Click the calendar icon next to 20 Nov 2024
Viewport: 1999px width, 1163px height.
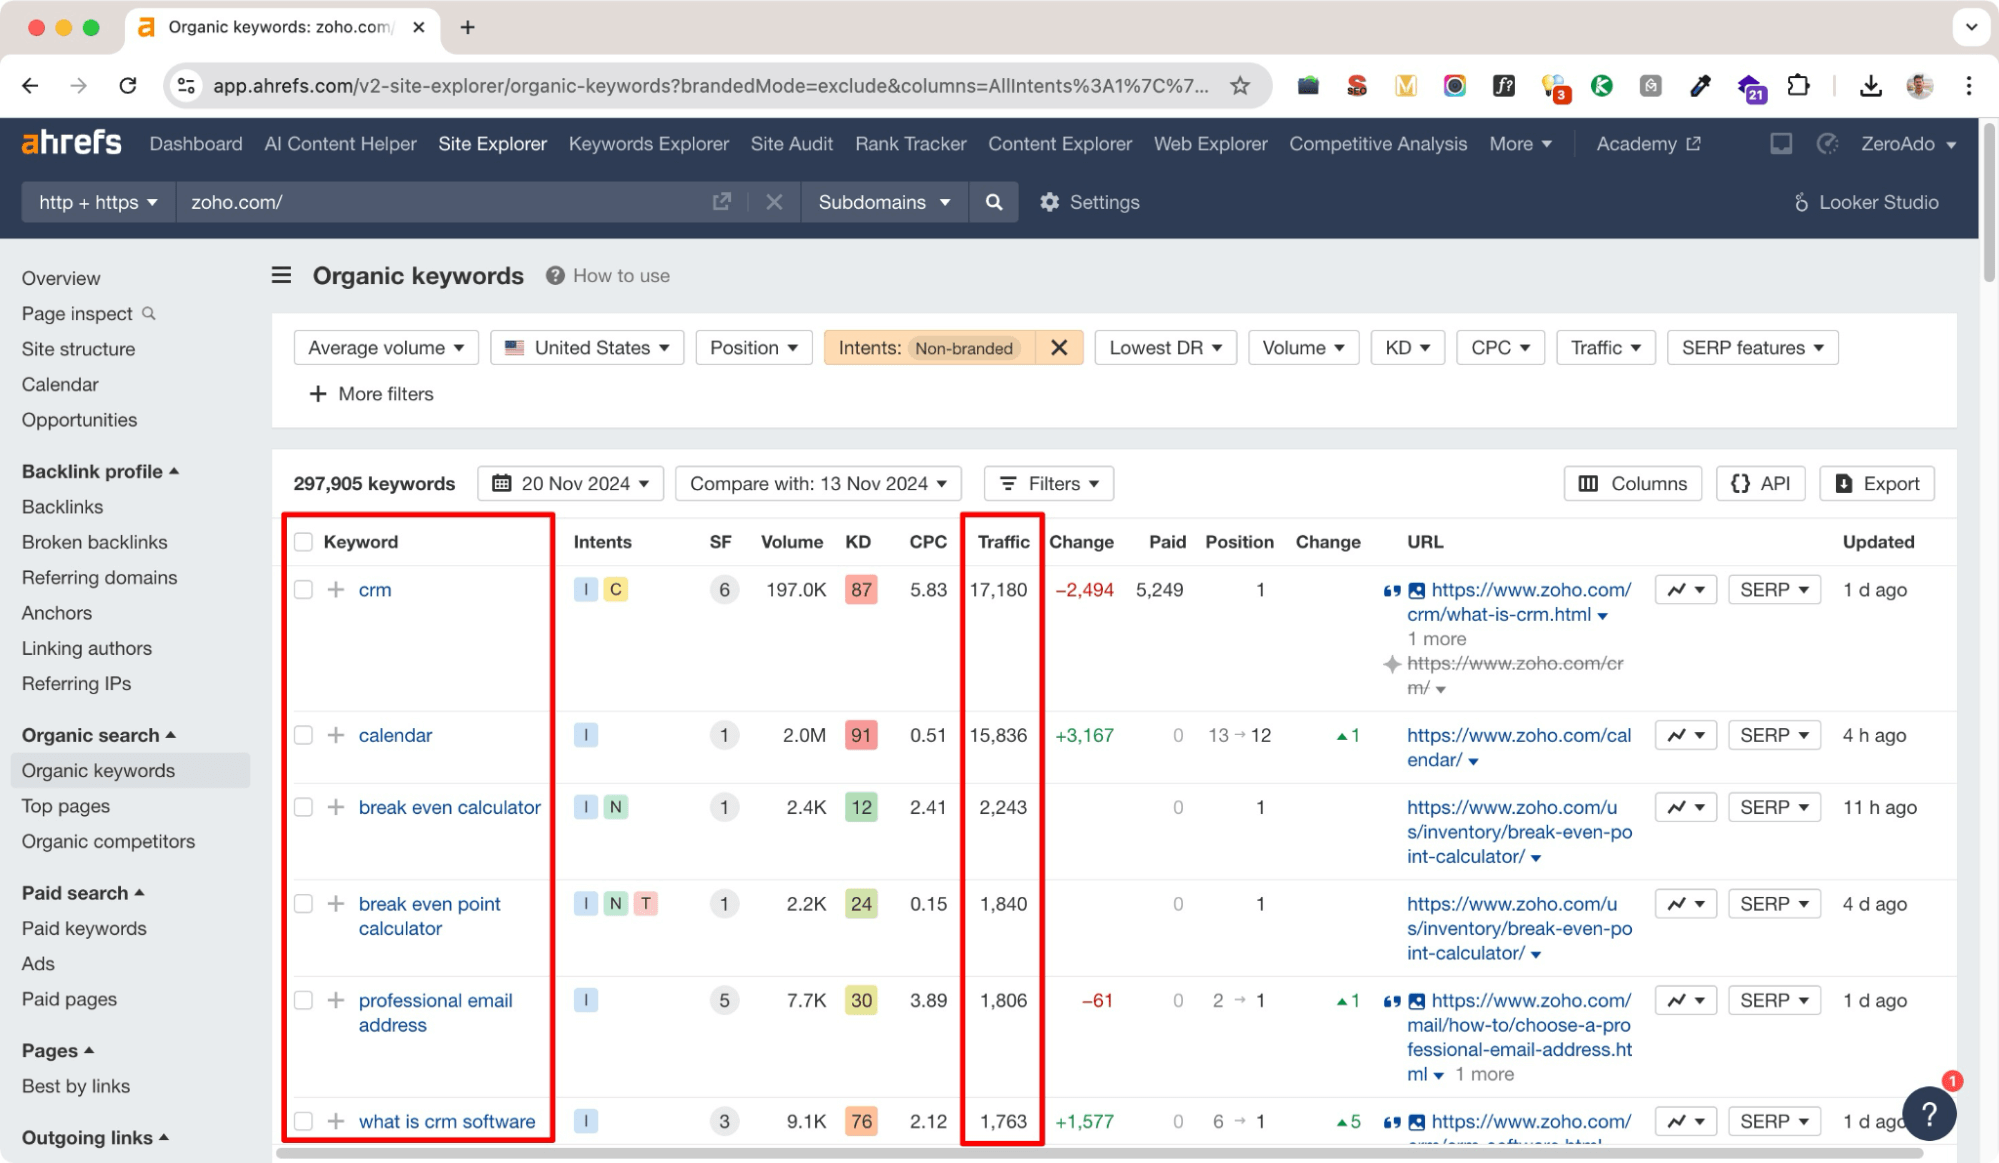click(x=503, y=483)
